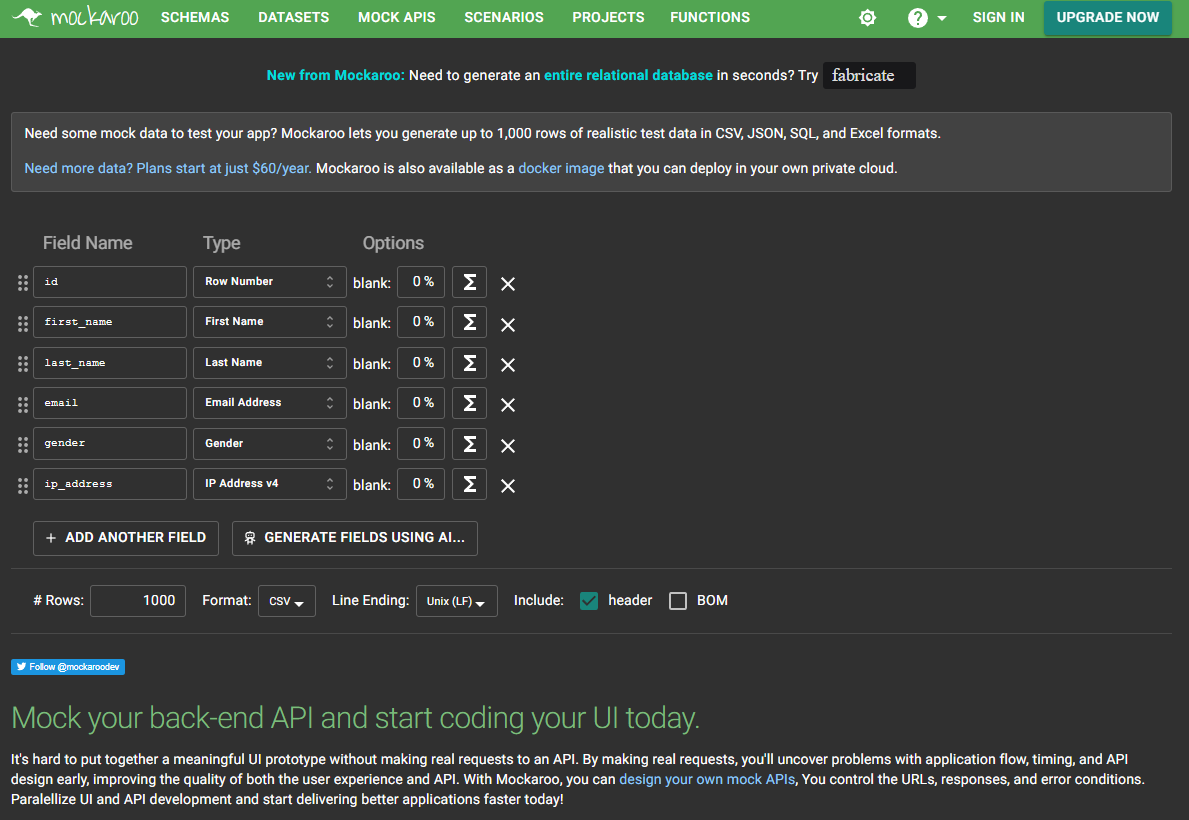This screenshot has width=1189, height=820.
Task: Change the Row Number type selector
Action: click(x=270, y=281)
